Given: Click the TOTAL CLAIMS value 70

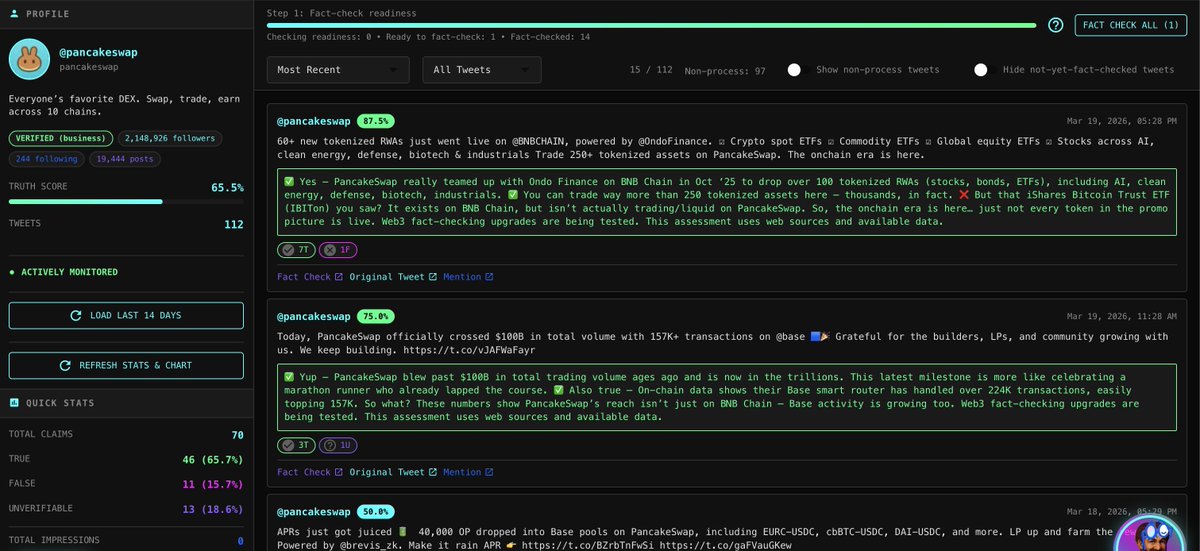Looking at the screenshot, I should [x=236, y=433].
